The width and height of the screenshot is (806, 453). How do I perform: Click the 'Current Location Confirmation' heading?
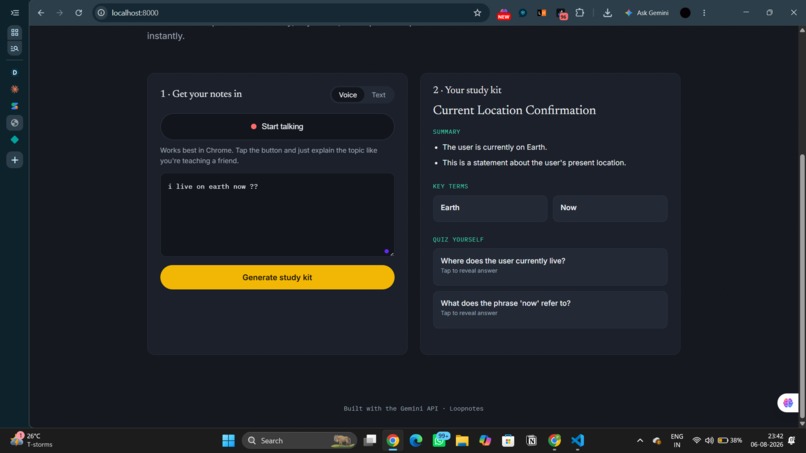pyautogui.click(x=514, y=110)
